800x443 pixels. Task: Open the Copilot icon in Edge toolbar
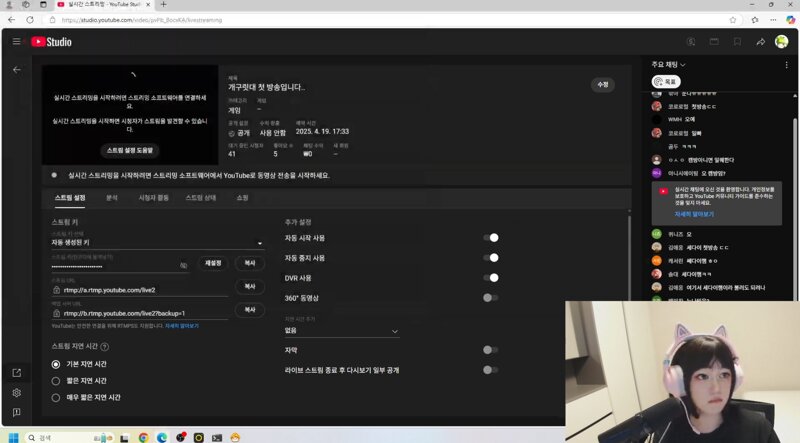[x=790, y=20]
